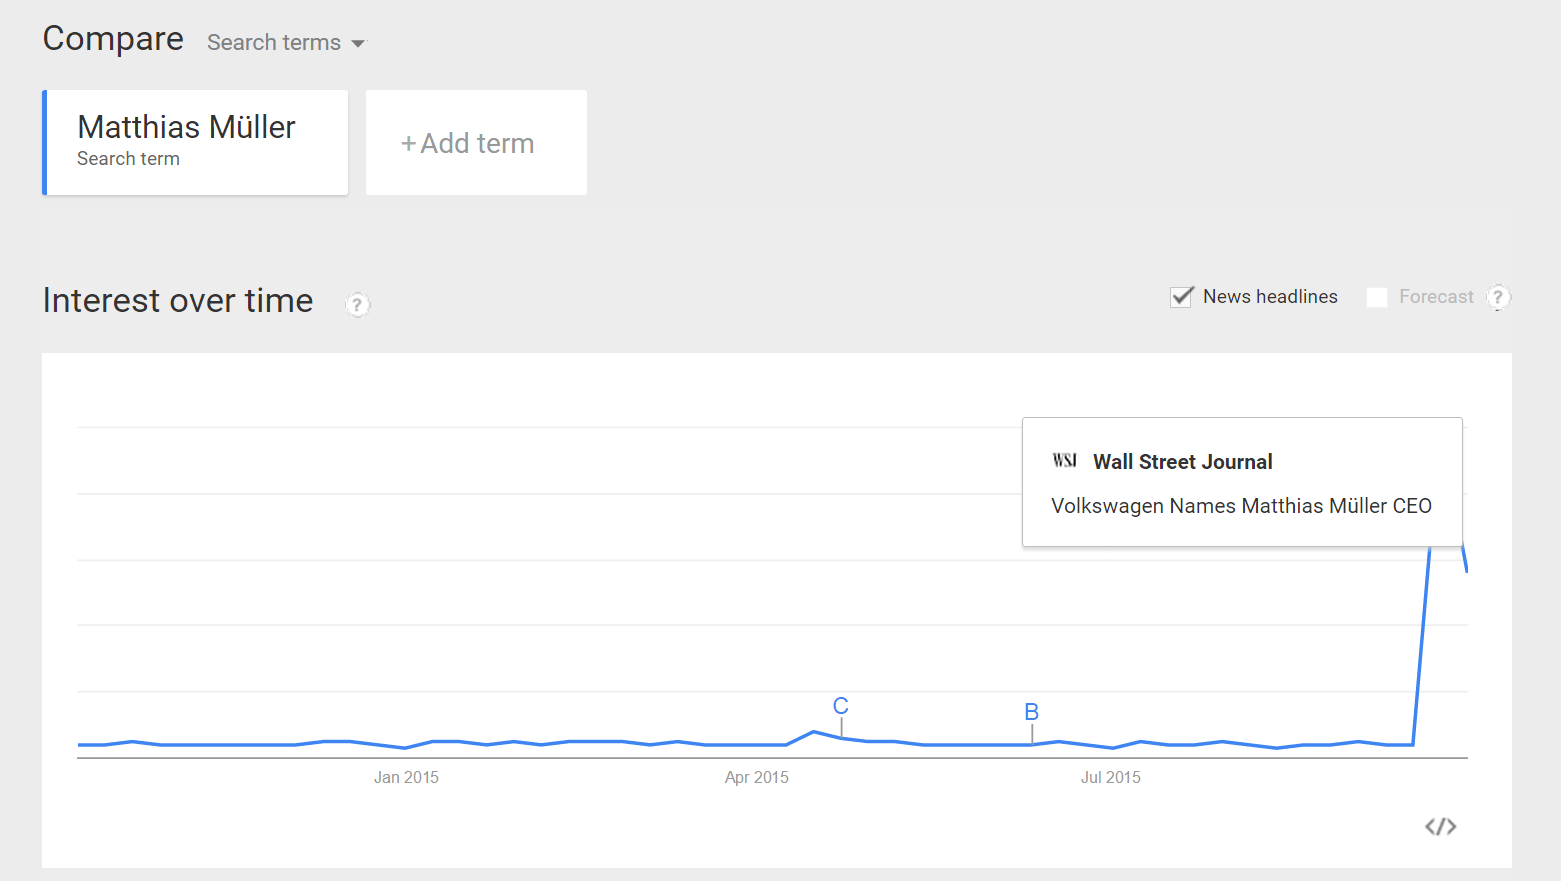Click the WSJ logo in headline tooltip
The width and height of the screenshot is (1561, 881).
coord(1064,461)
